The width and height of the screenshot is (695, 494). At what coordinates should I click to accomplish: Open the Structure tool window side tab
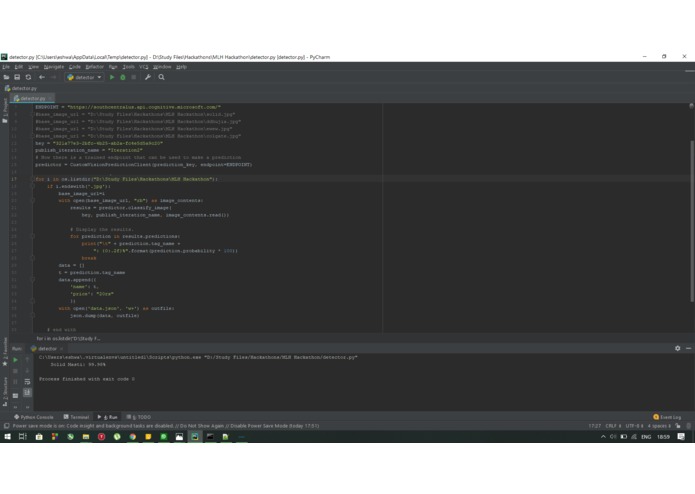5,392
